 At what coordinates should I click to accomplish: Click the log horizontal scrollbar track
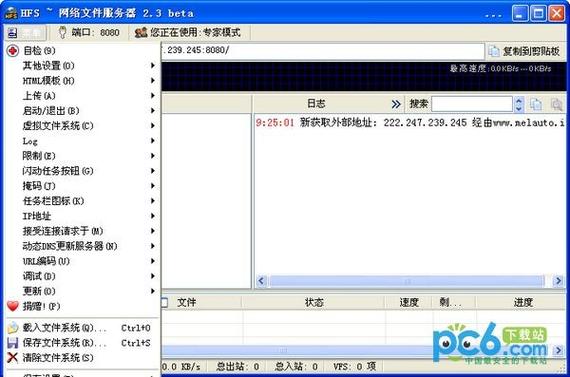pyautogui.click(x=407, y=281)
